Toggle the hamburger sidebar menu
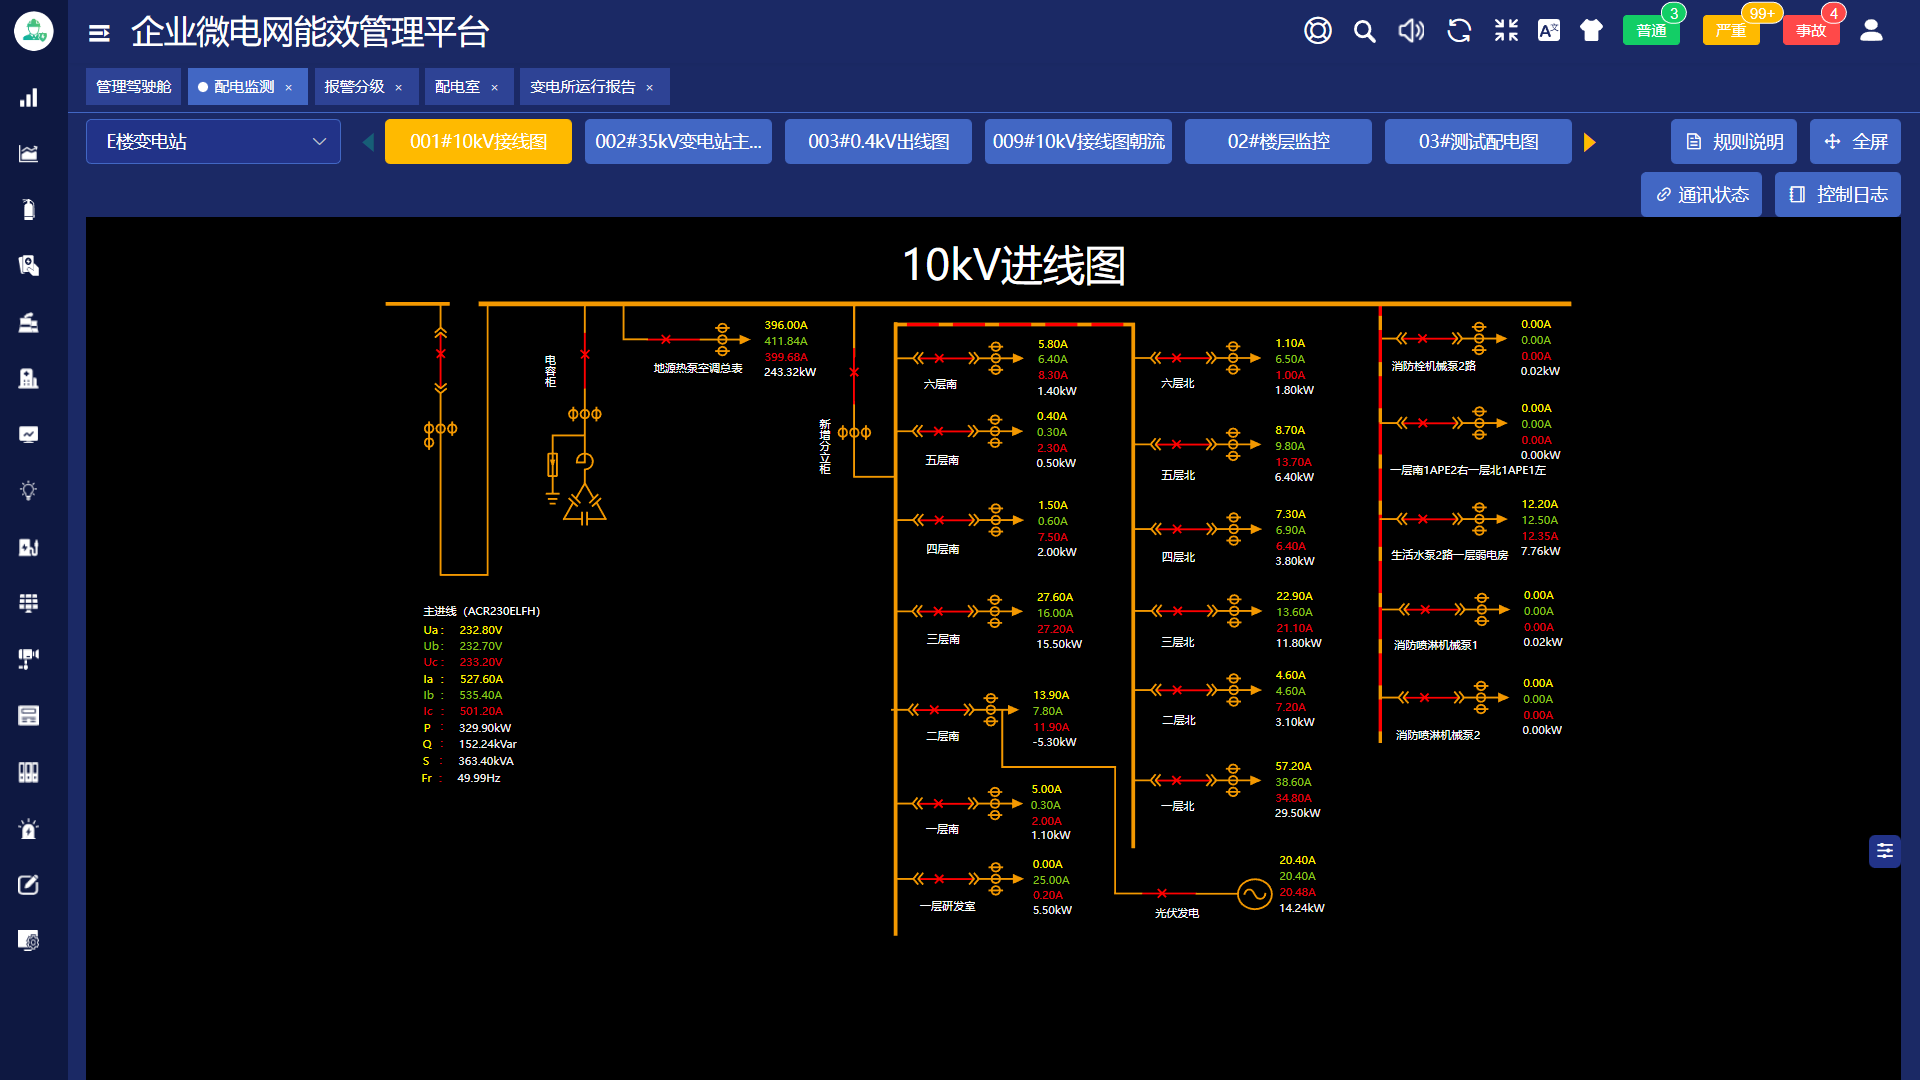 [99, 33]
